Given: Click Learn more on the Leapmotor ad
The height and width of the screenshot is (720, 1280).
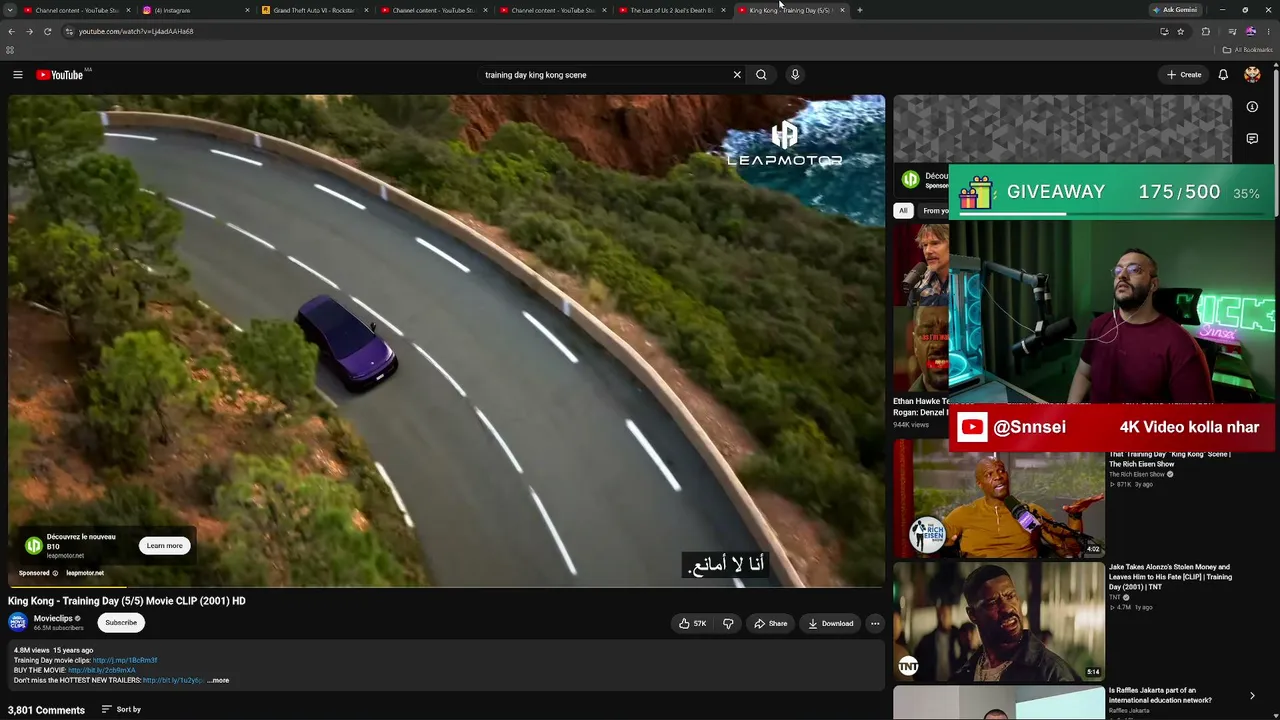Looking at the screenshot, I should (165, 546).
